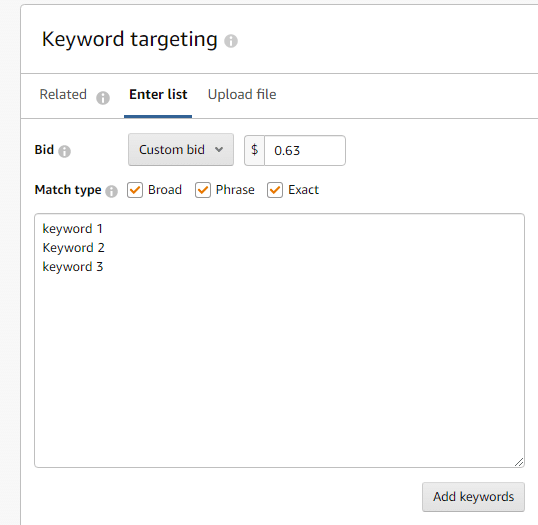Screen dimensions: 538x525
Task: Uncheck the Broad match type checkbox
Action: pyautogui.click(x=135, y=190)
